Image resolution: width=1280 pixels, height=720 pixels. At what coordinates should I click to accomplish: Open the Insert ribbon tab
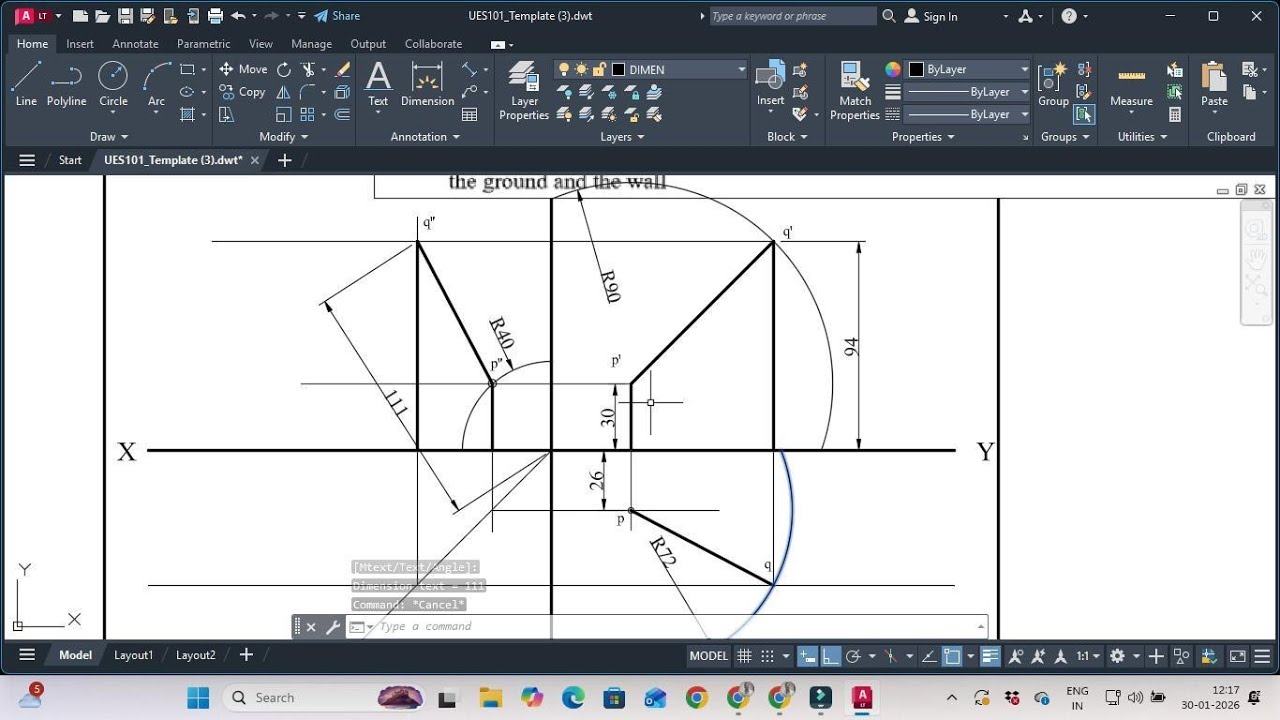click(x=80, y=44)
